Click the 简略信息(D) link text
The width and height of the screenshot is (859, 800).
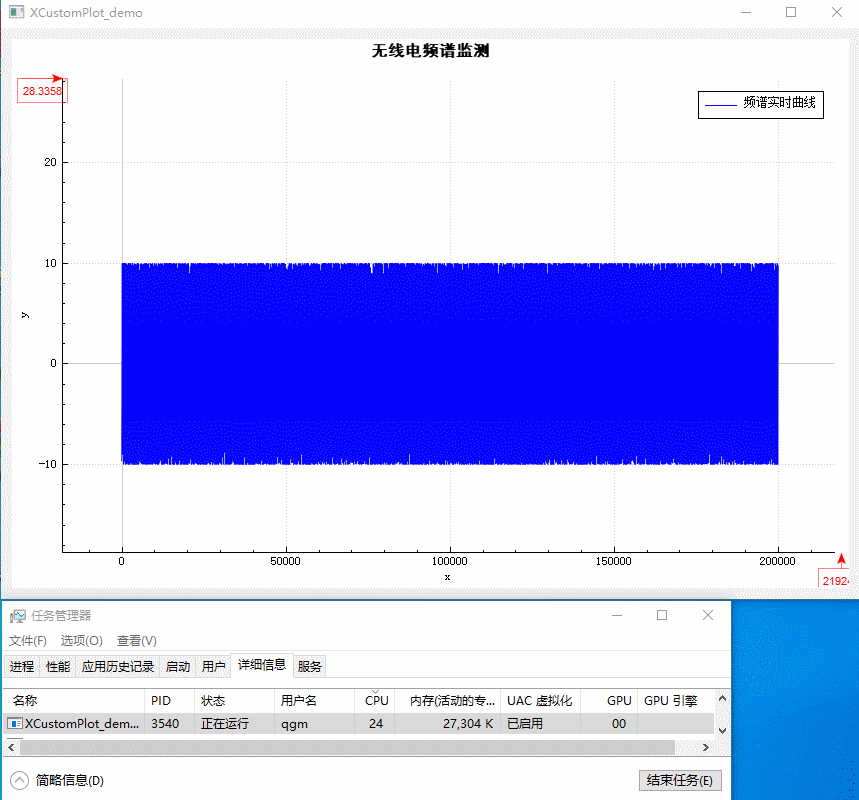(x=70, y=780)
